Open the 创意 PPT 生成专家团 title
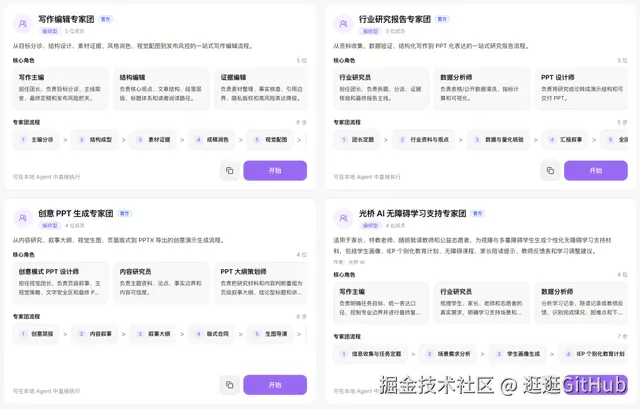 point(76,213)
